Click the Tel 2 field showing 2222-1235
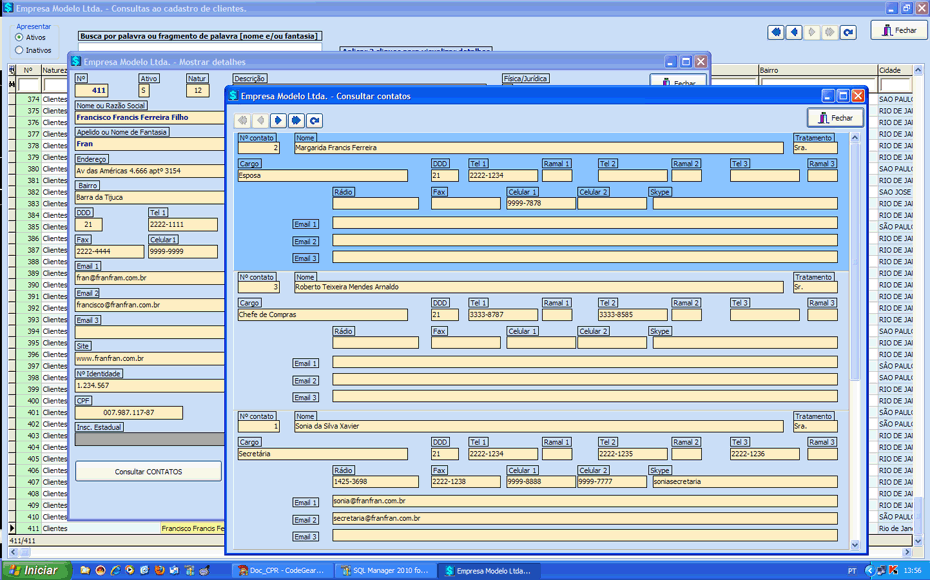The image size is (930, 580). pyautogui.click(x=633, y=454)
